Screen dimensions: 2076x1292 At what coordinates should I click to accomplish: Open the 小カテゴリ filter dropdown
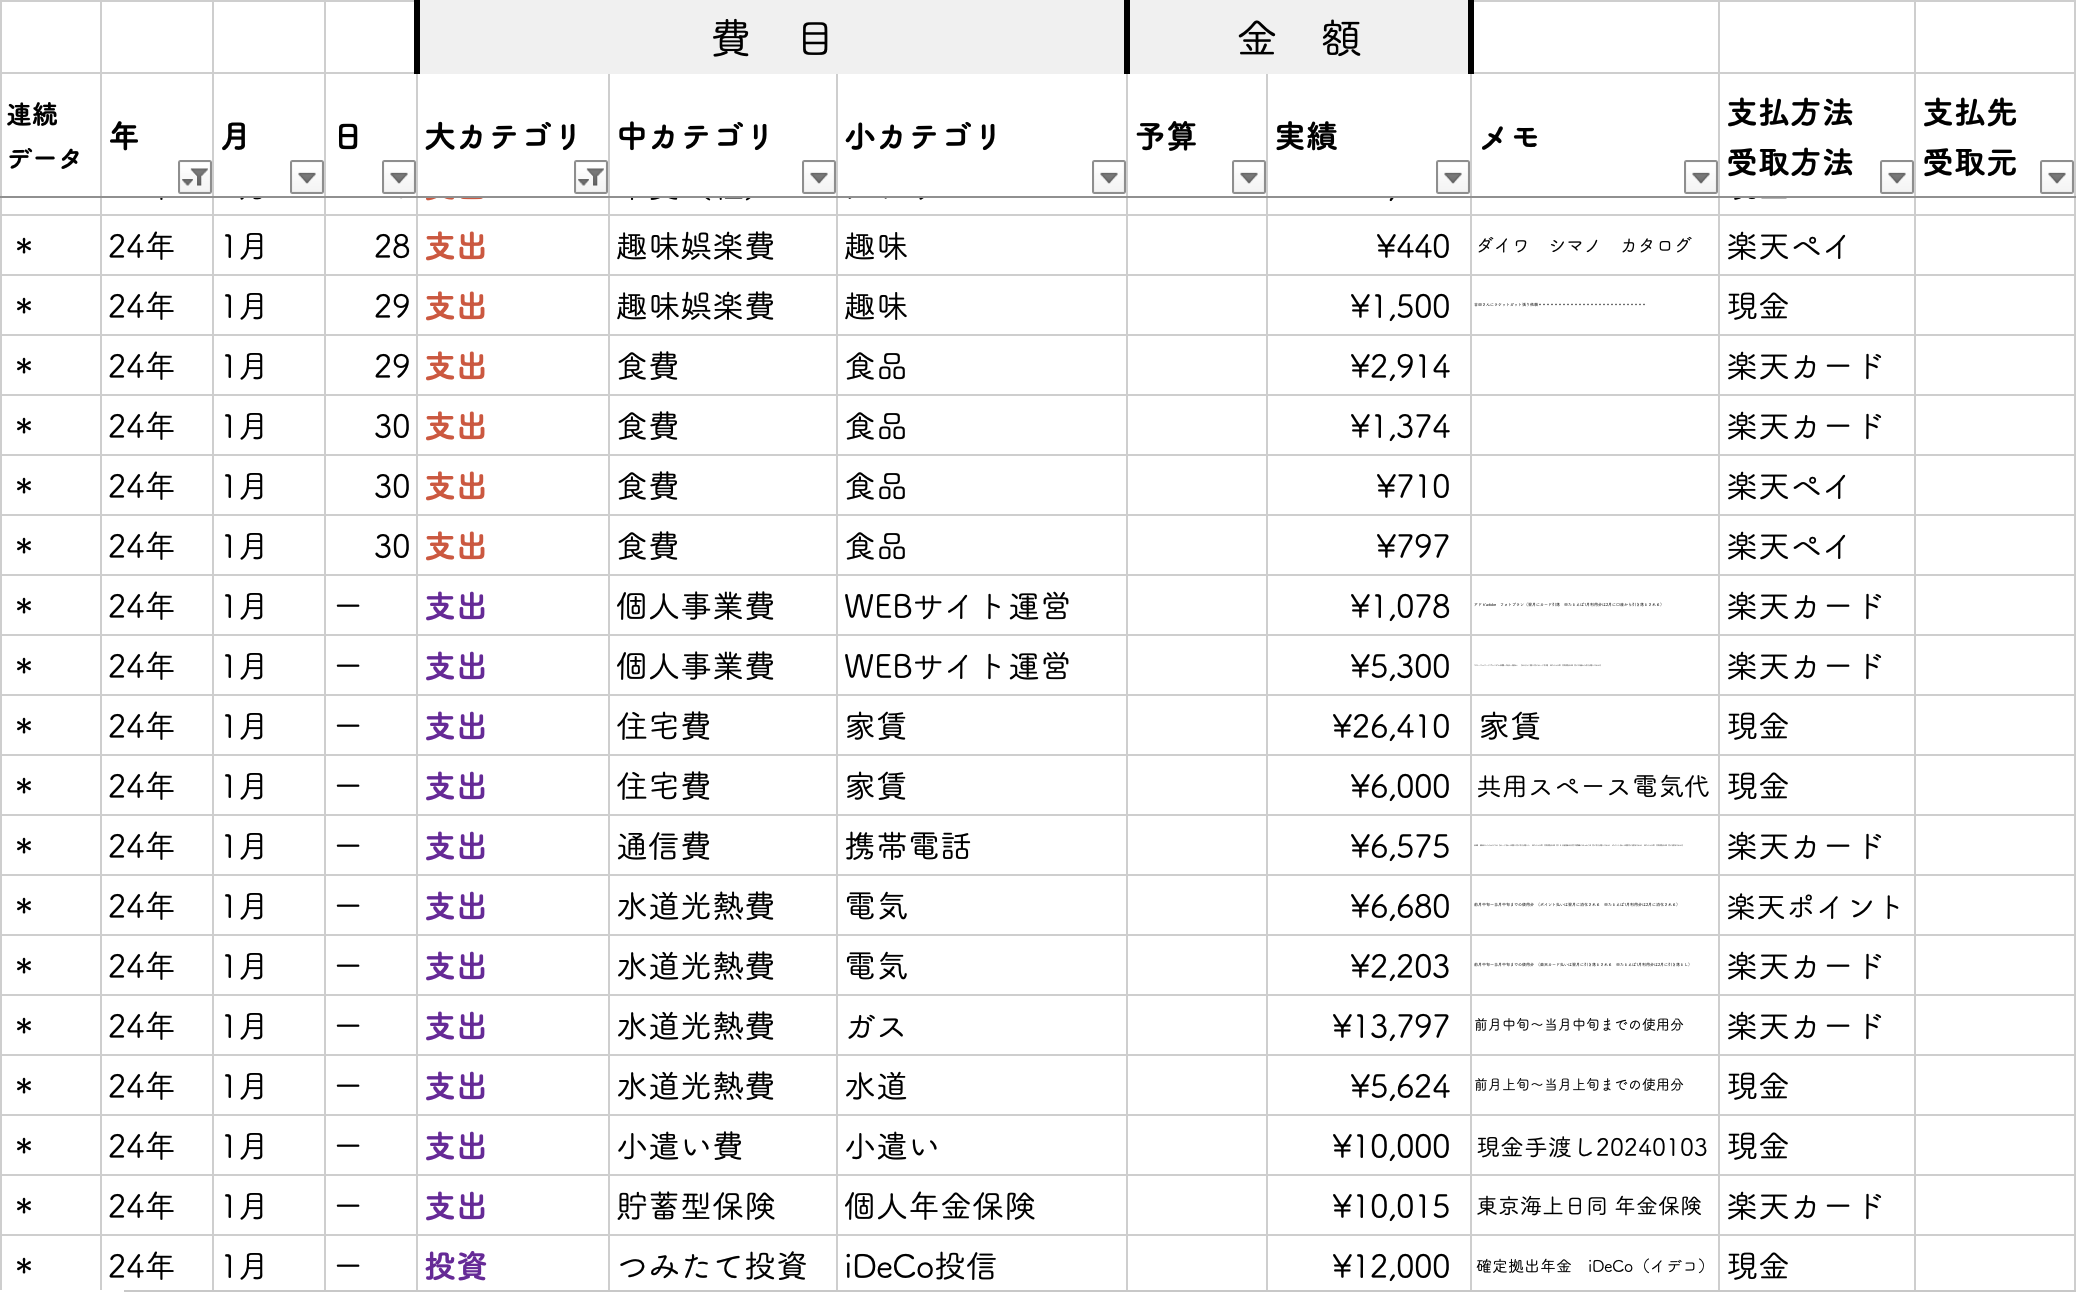coord(1108,178)
